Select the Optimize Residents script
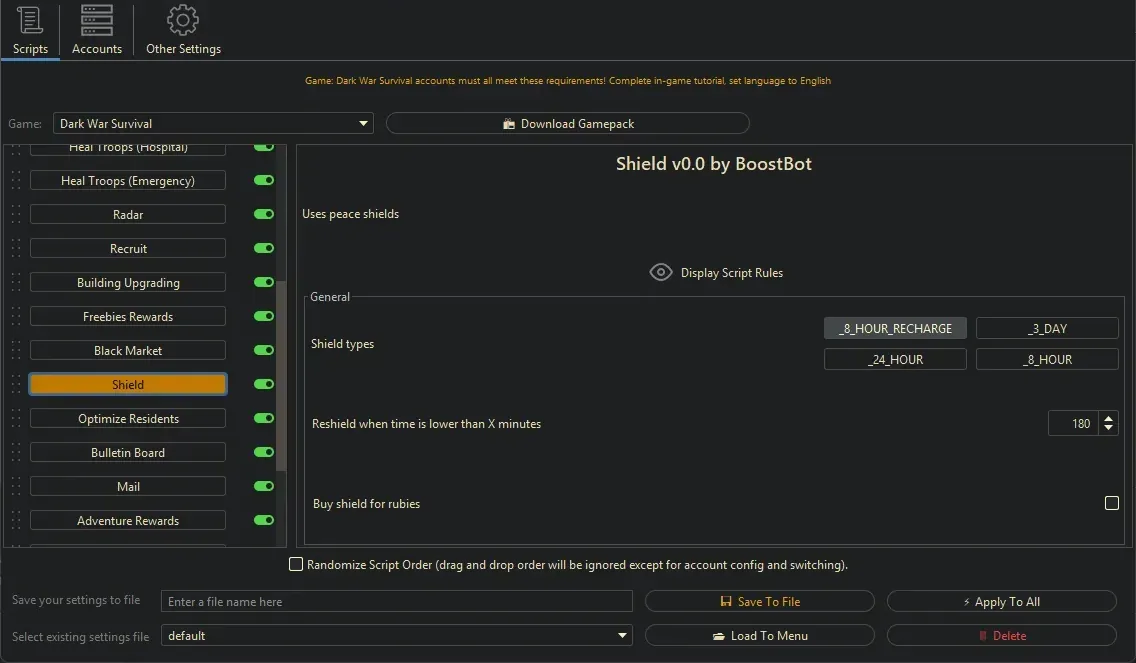The height and width of the screenshot is (663, 1136). [128, 419]
